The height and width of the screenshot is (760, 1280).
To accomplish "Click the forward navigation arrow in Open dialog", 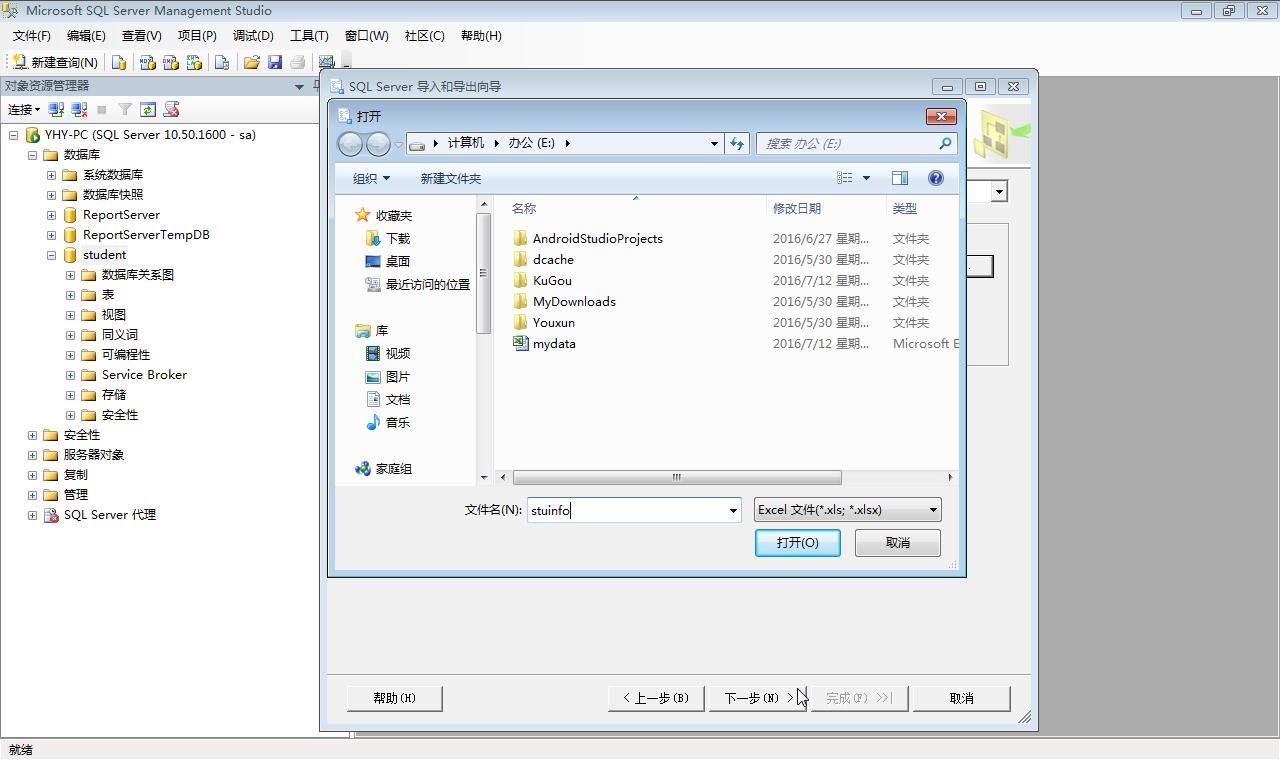I will [x=378, y=144].
